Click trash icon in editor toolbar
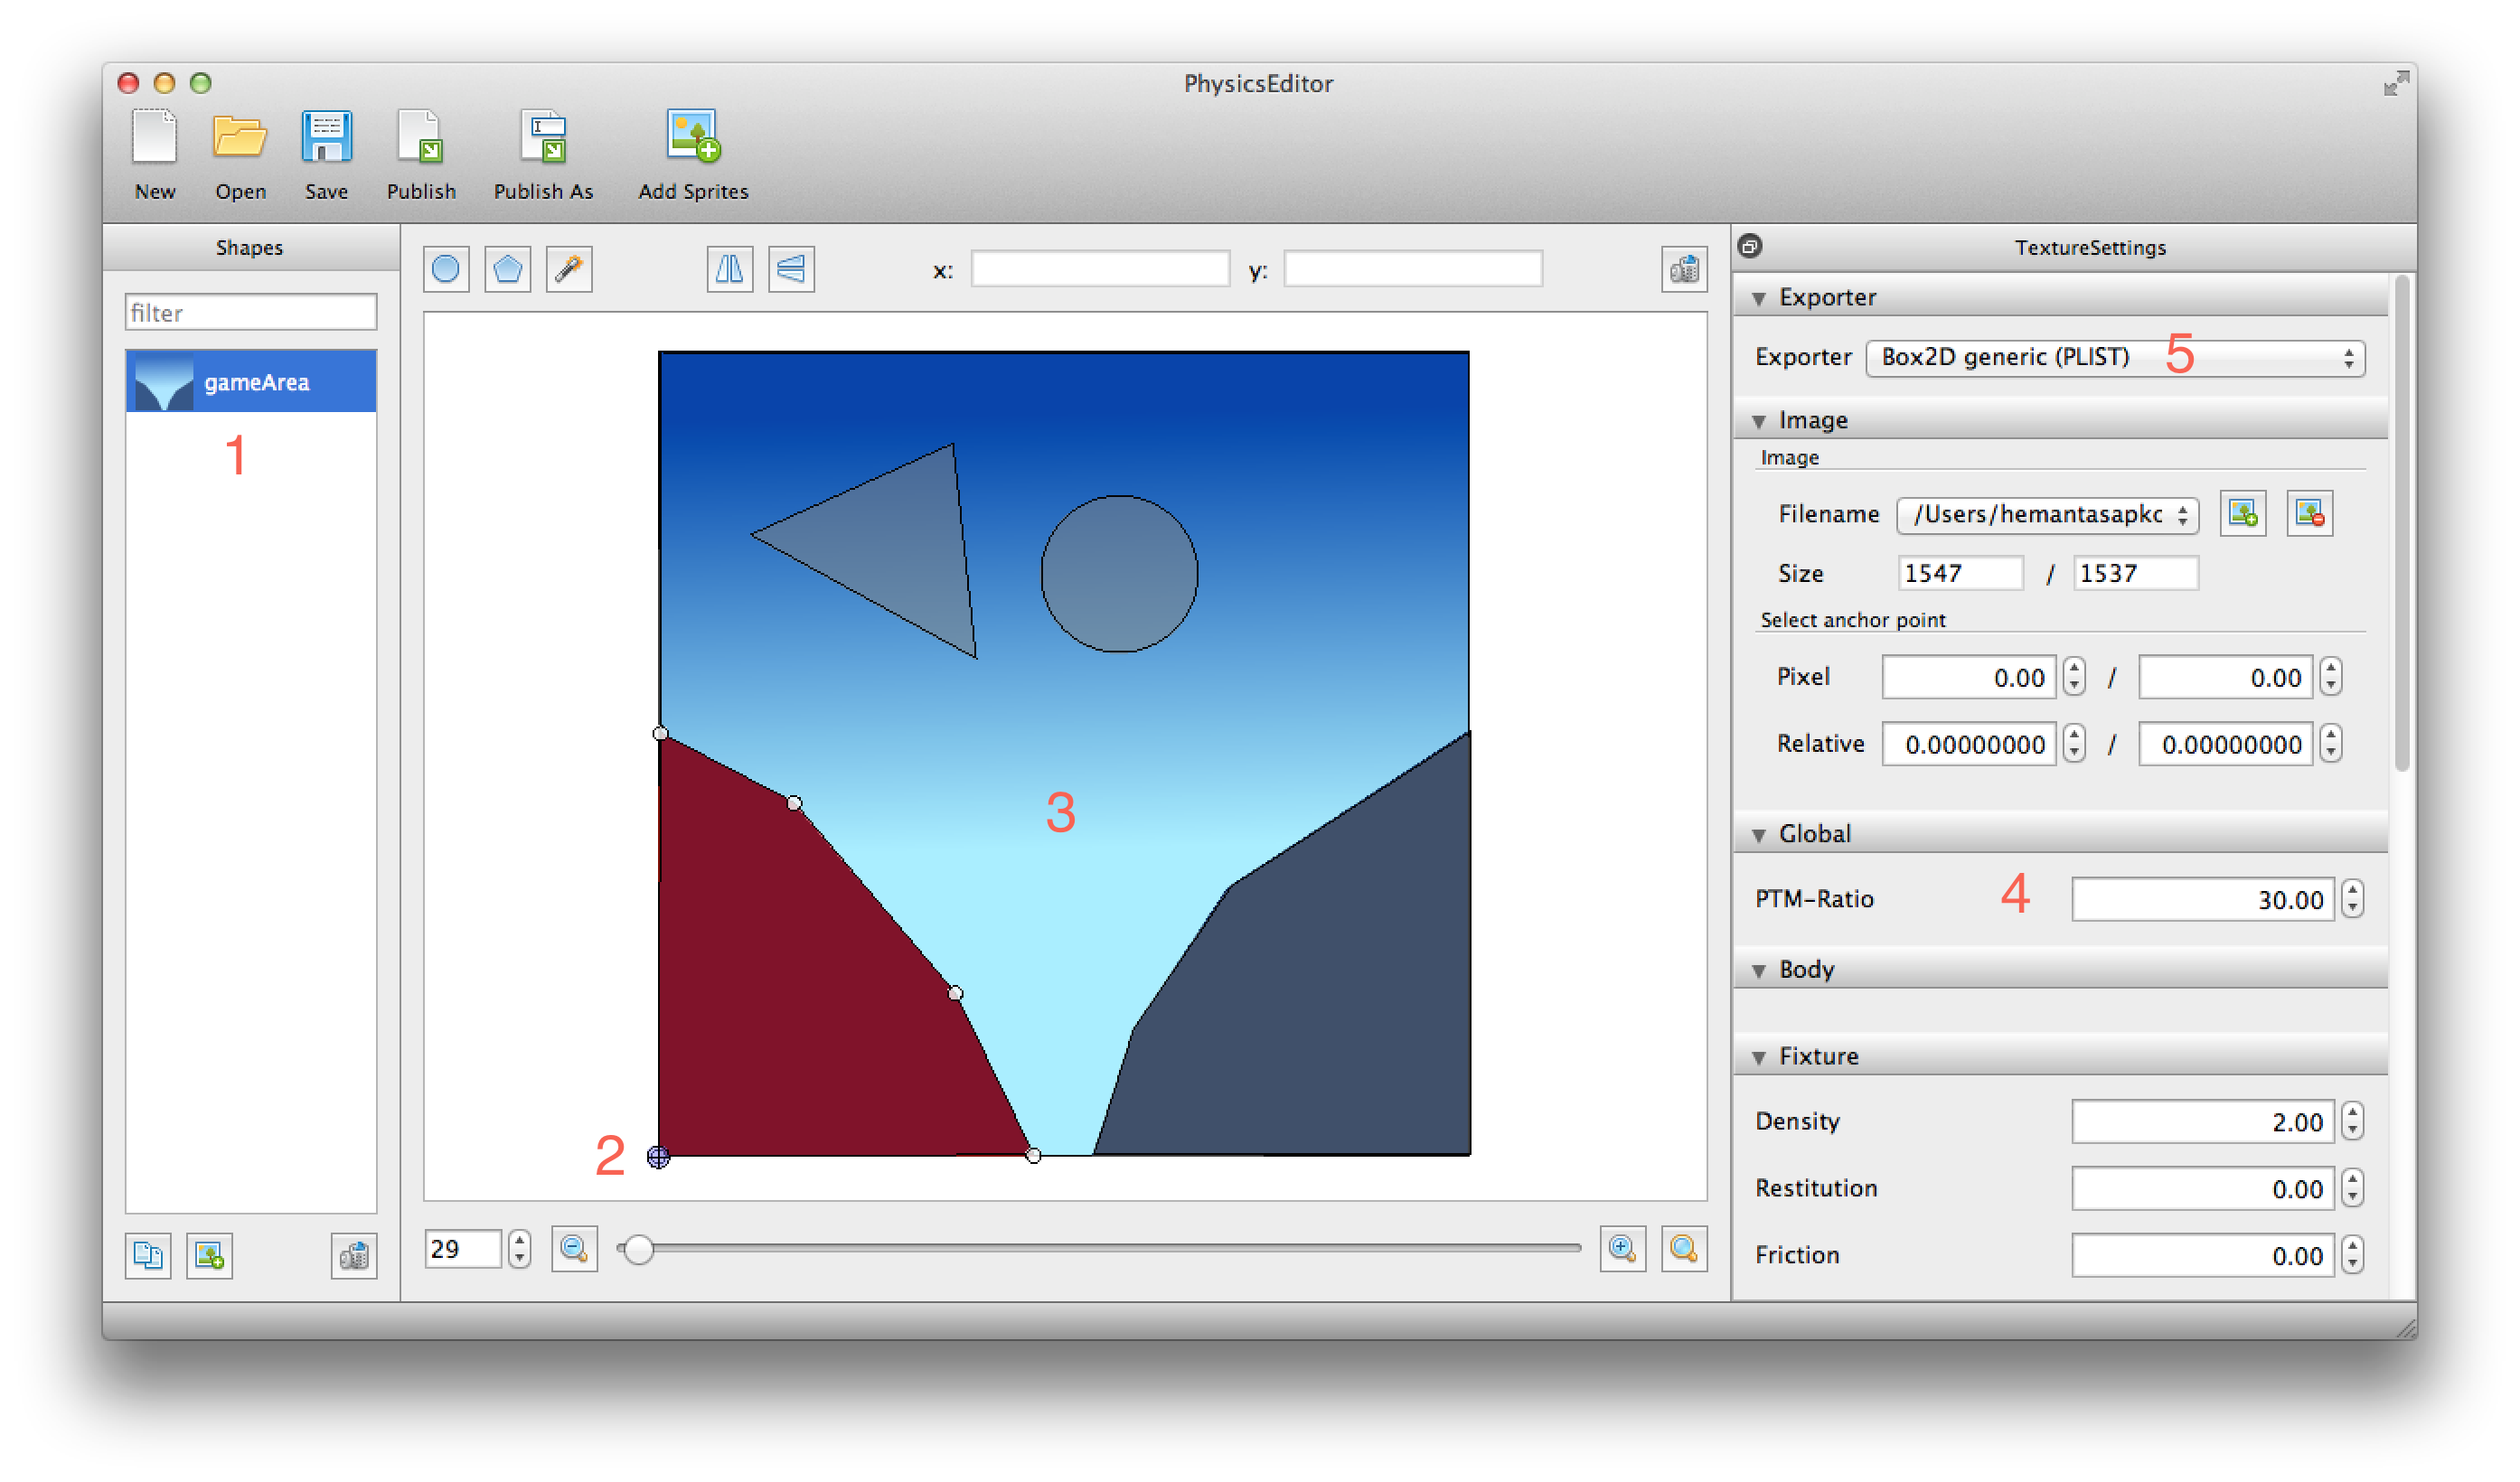The height and width of the screenshot is (1482, 2520). 1684,269
